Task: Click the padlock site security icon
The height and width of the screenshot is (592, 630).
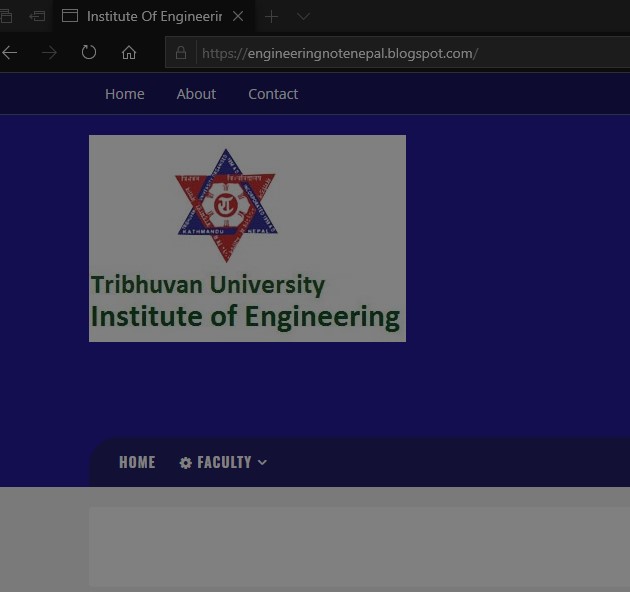Action: pos(181,53)
